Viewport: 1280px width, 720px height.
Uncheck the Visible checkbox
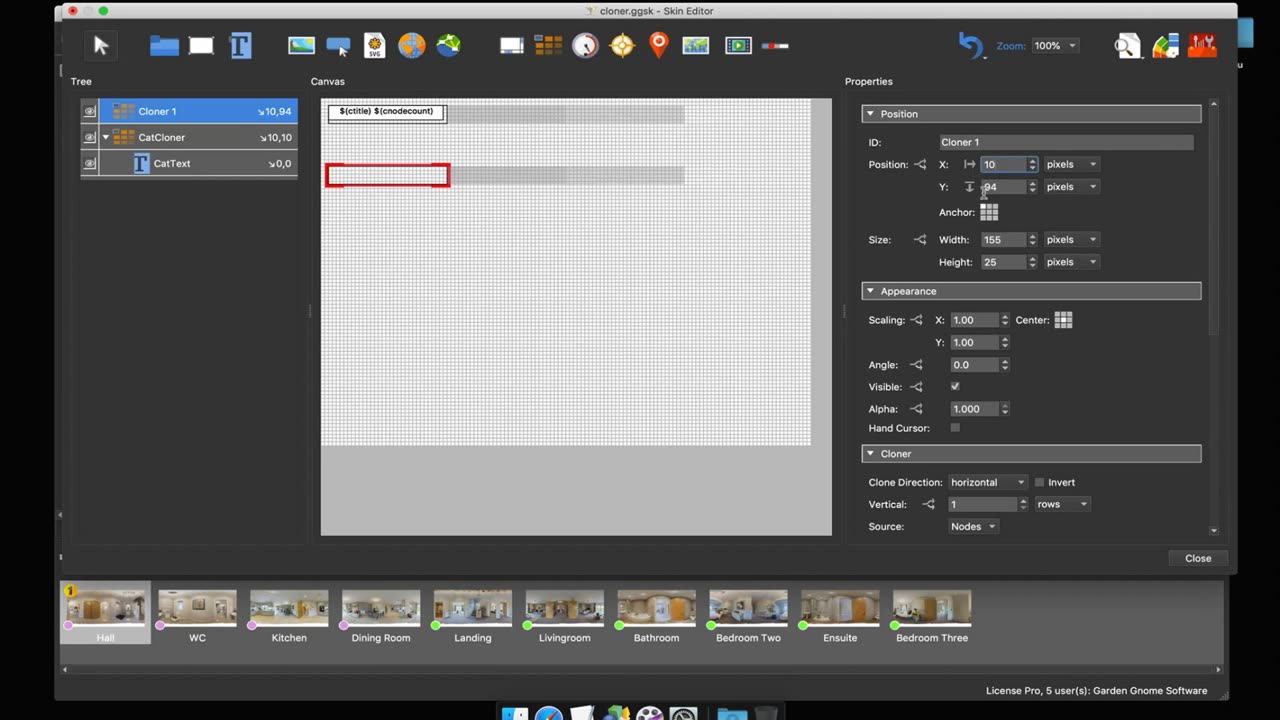(x=955, y=386)
